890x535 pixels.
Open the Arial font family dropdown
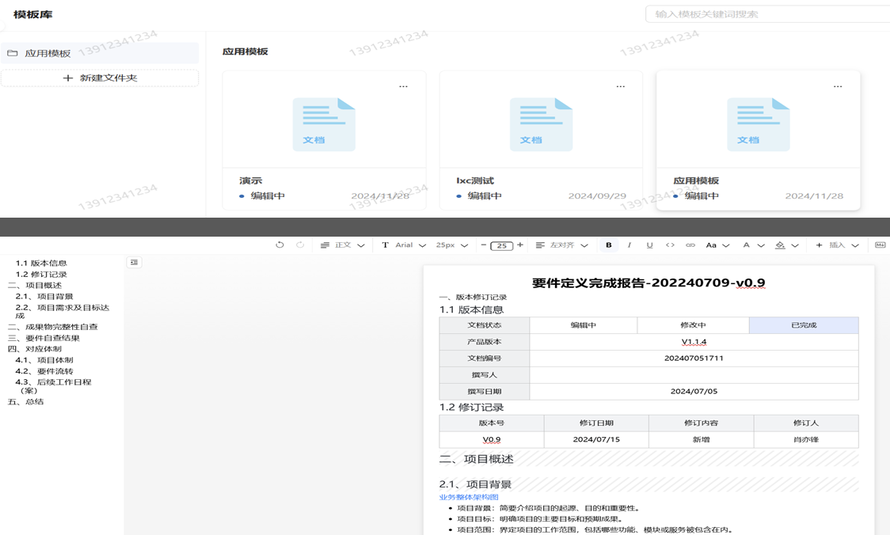click(x=403, y=245)
